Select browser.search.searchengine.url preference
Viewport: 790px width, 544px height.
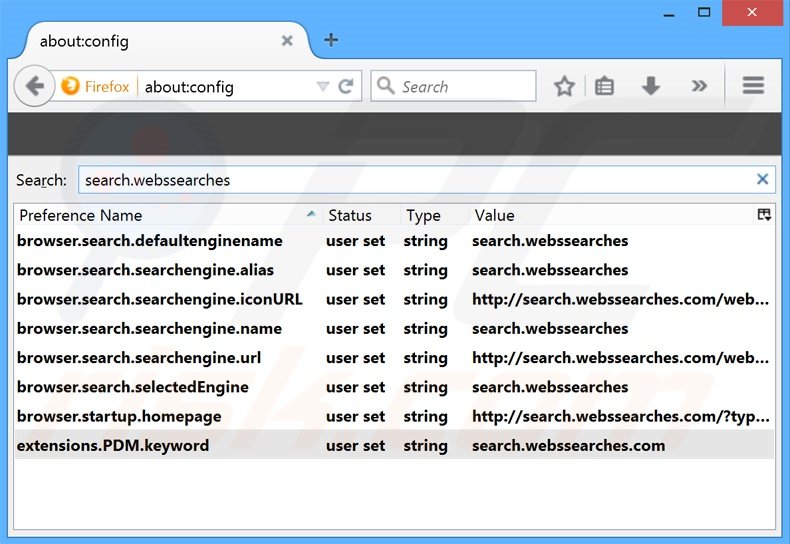(x=394, y=358)
